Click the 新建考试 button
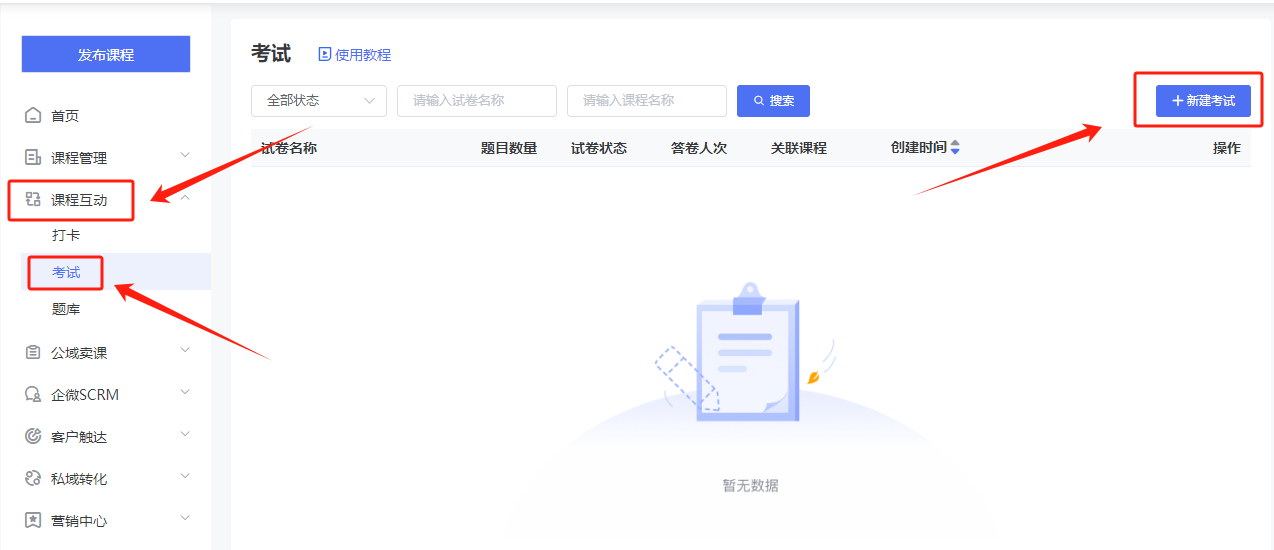 coord(1203,101)
